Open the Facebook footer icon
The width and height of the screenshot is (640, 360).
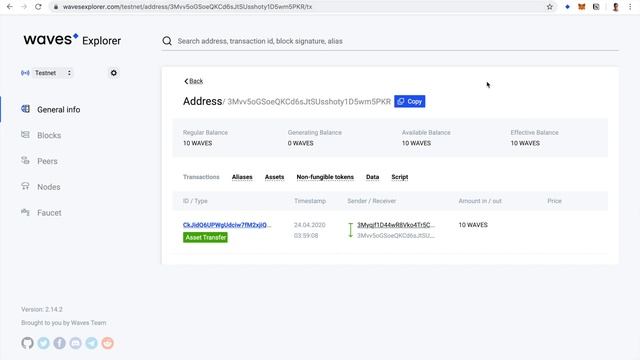point(59,343)
